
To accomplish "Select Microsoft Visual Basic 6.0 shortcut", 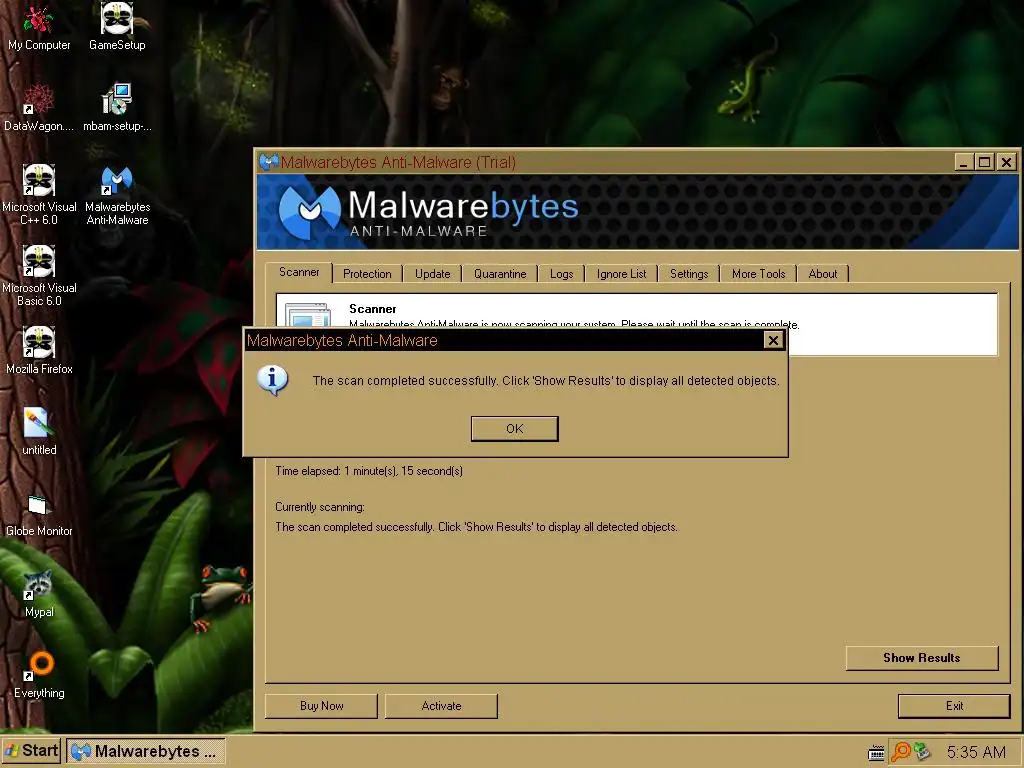I will pyautogui.click(x=39, y=276).
